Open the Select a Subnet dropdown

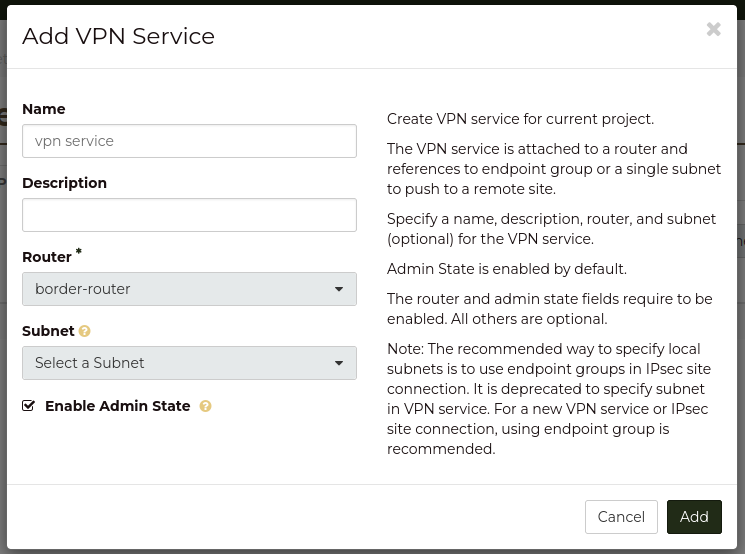(x=189, y=363)
